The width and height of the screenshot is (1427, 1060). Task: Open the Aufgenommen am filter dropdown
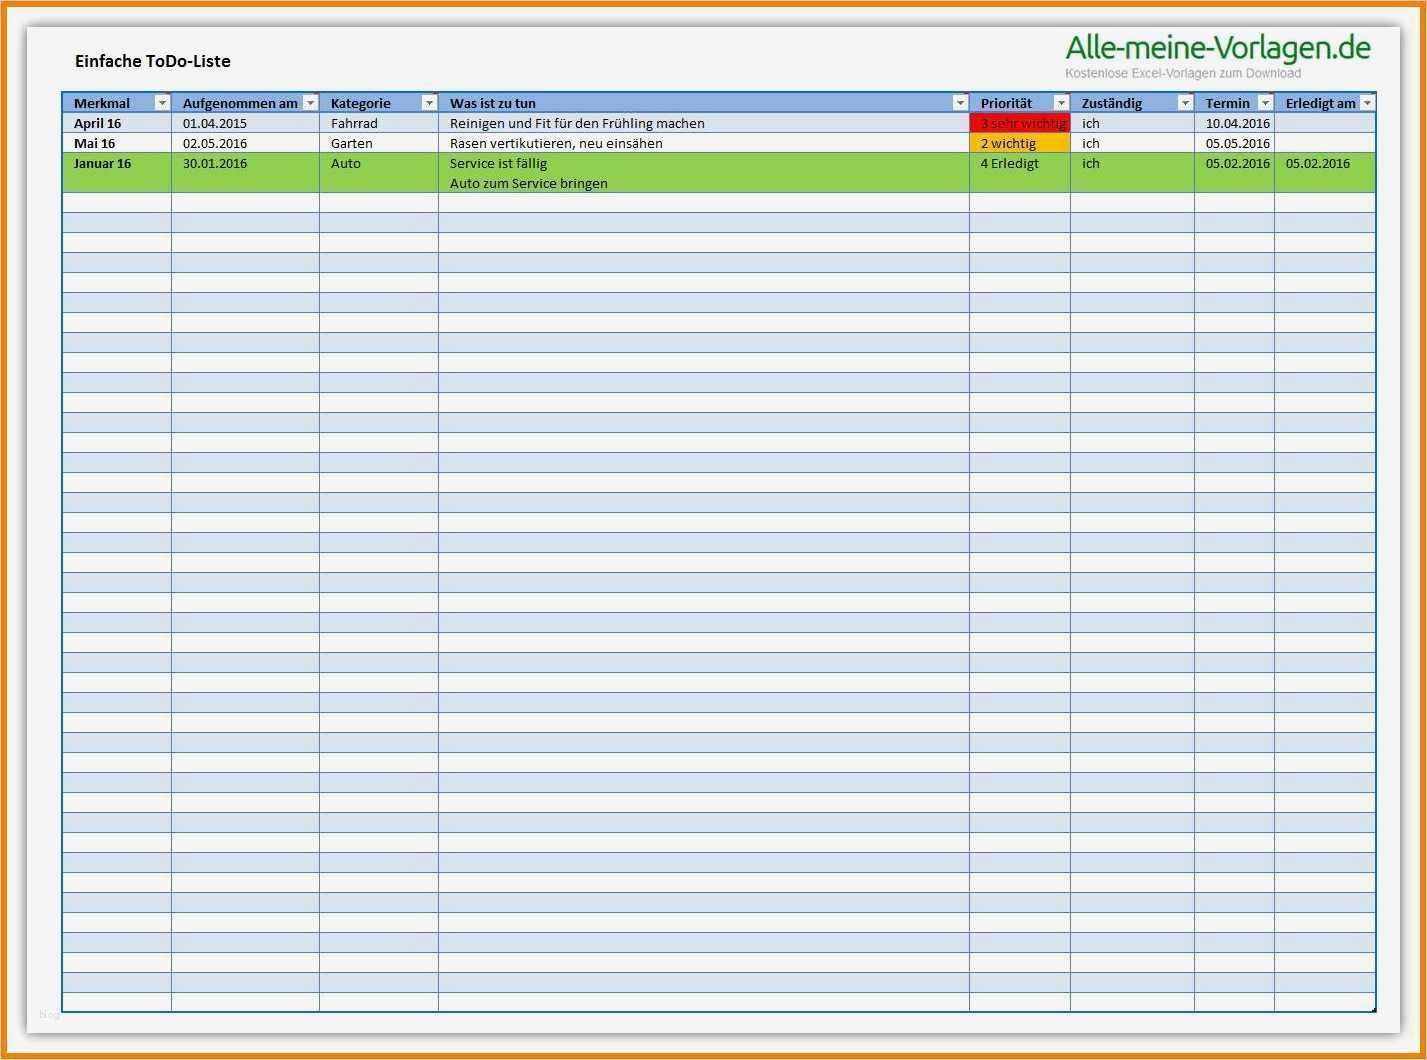[310, 103]
